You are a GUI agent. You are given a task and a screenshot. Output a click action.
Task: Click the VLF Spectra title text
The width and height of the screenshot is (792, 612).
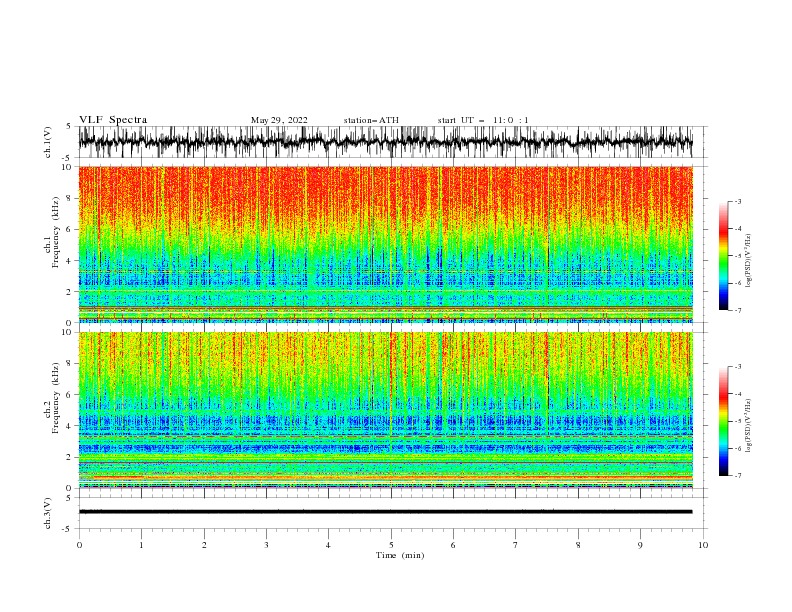click(x=113, y=120)
